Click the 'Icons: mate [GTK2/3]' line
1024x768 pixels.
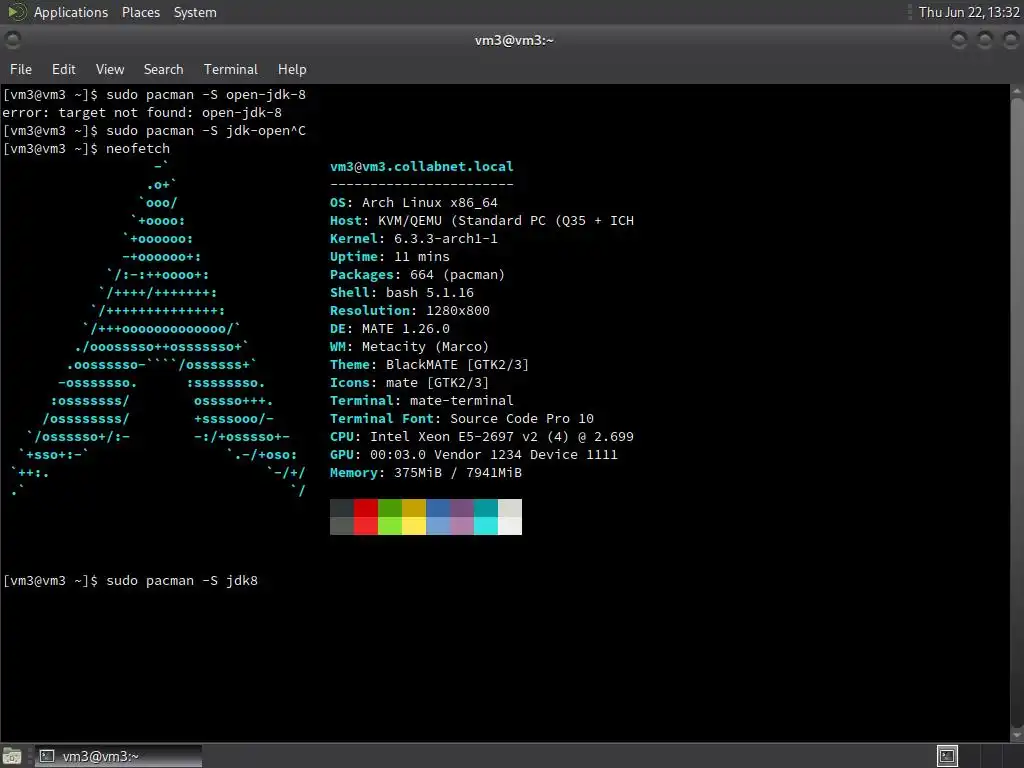409,383
